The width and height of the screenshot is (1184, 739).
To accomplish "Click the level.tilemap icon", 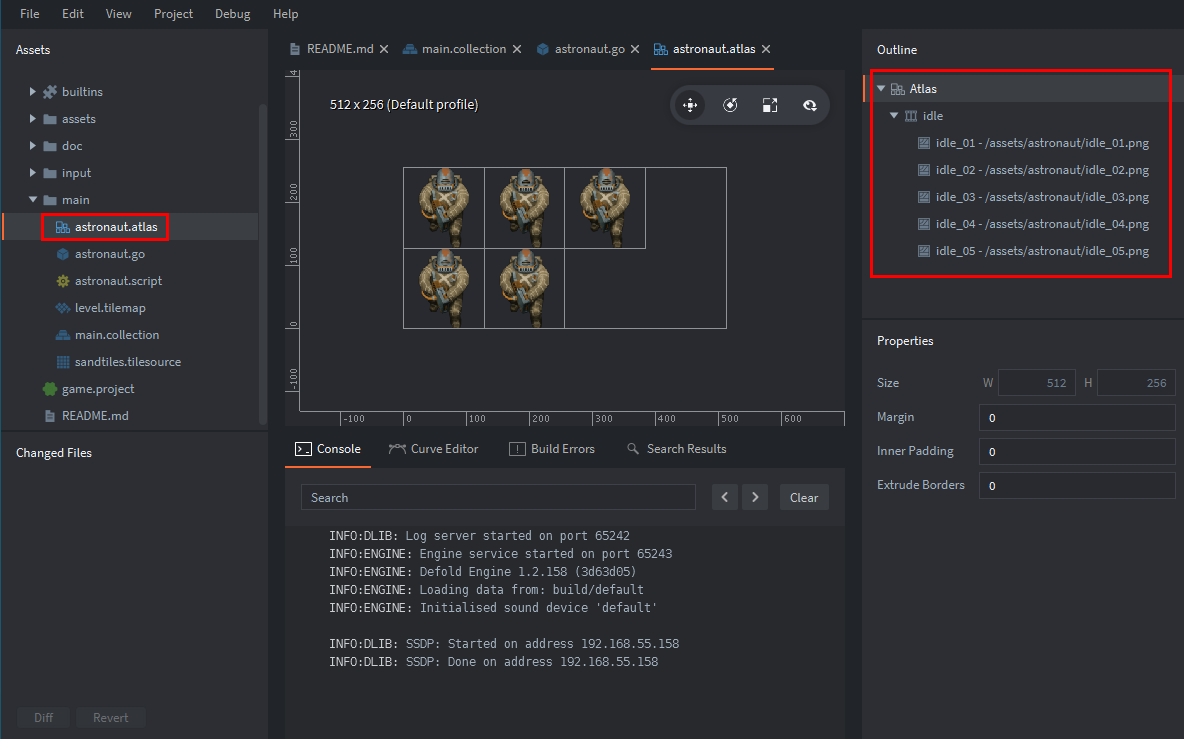I will [x=63, y=308].
